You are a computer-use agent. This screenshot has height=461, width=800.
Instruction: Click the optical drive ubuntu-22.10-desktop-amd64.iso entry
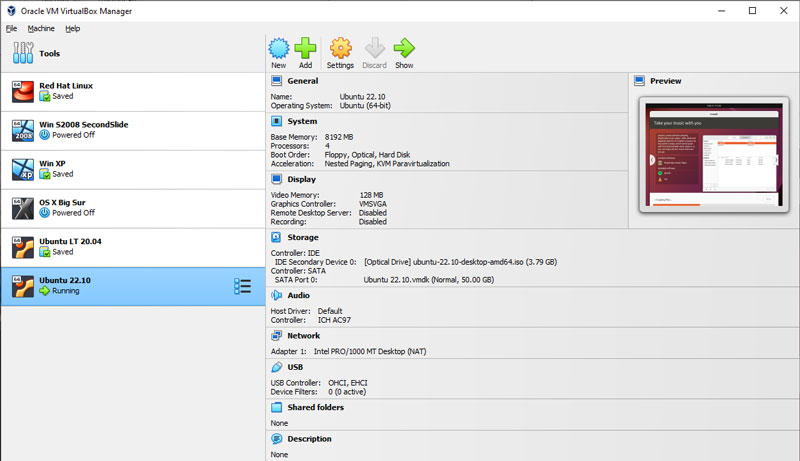pos(460,262)
